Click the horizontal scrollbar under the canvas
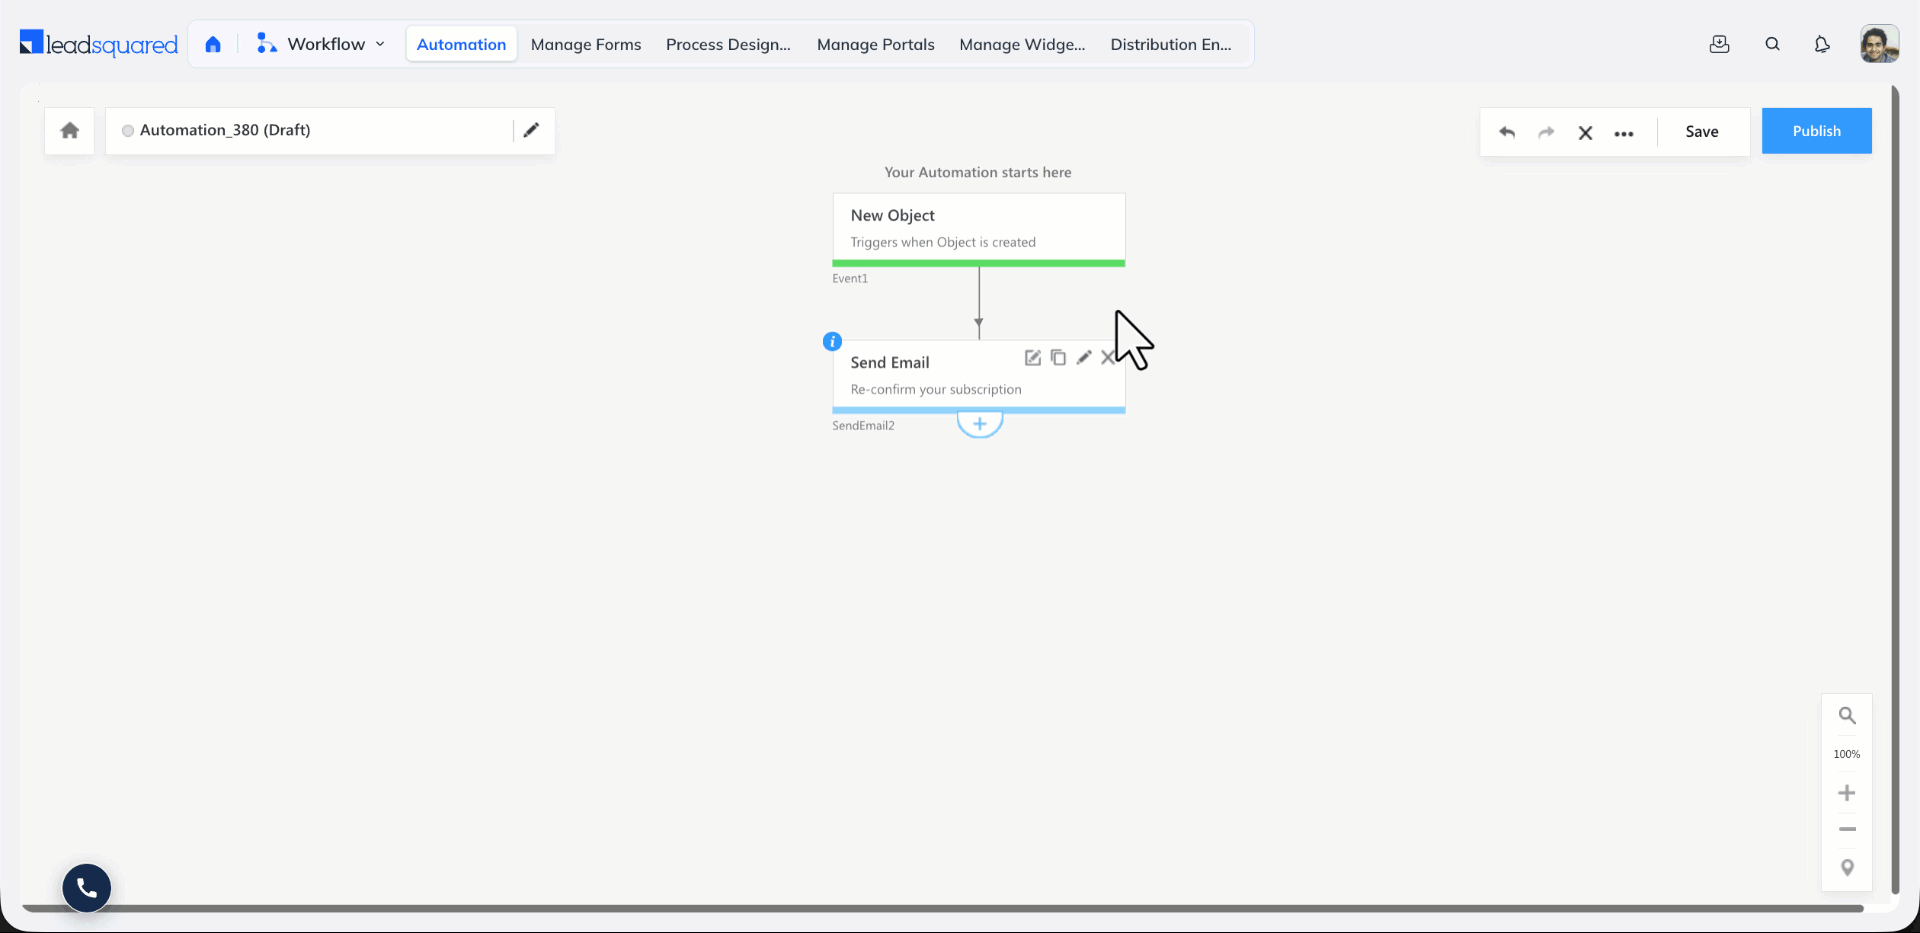 click(x=943, y=908)
